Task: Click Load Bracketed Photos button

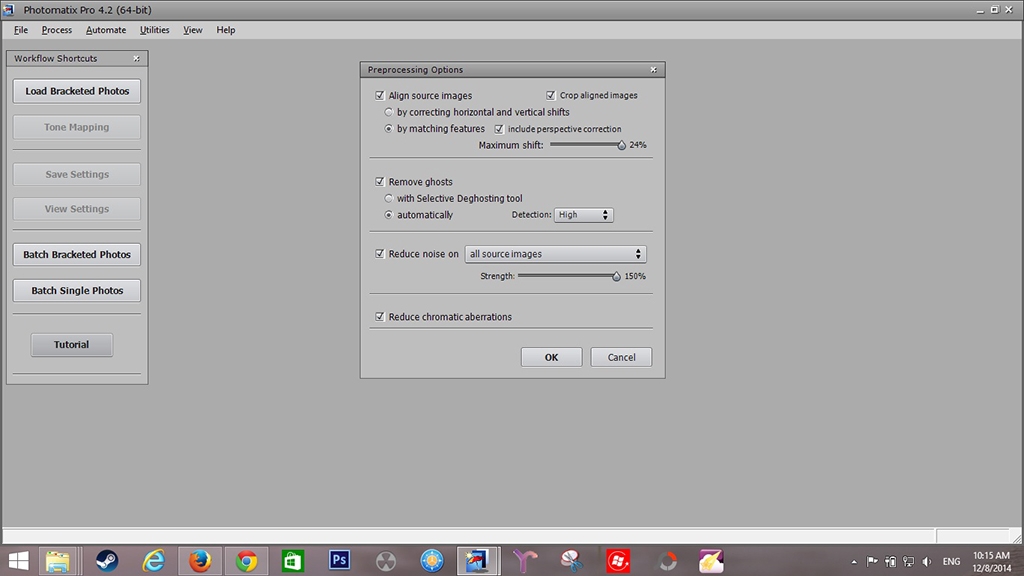Action: click(77, 91)
